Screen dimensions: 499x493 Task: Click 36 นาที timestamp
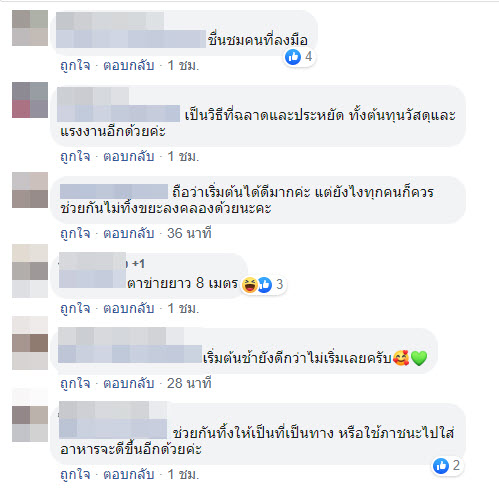tap(189, 233)
